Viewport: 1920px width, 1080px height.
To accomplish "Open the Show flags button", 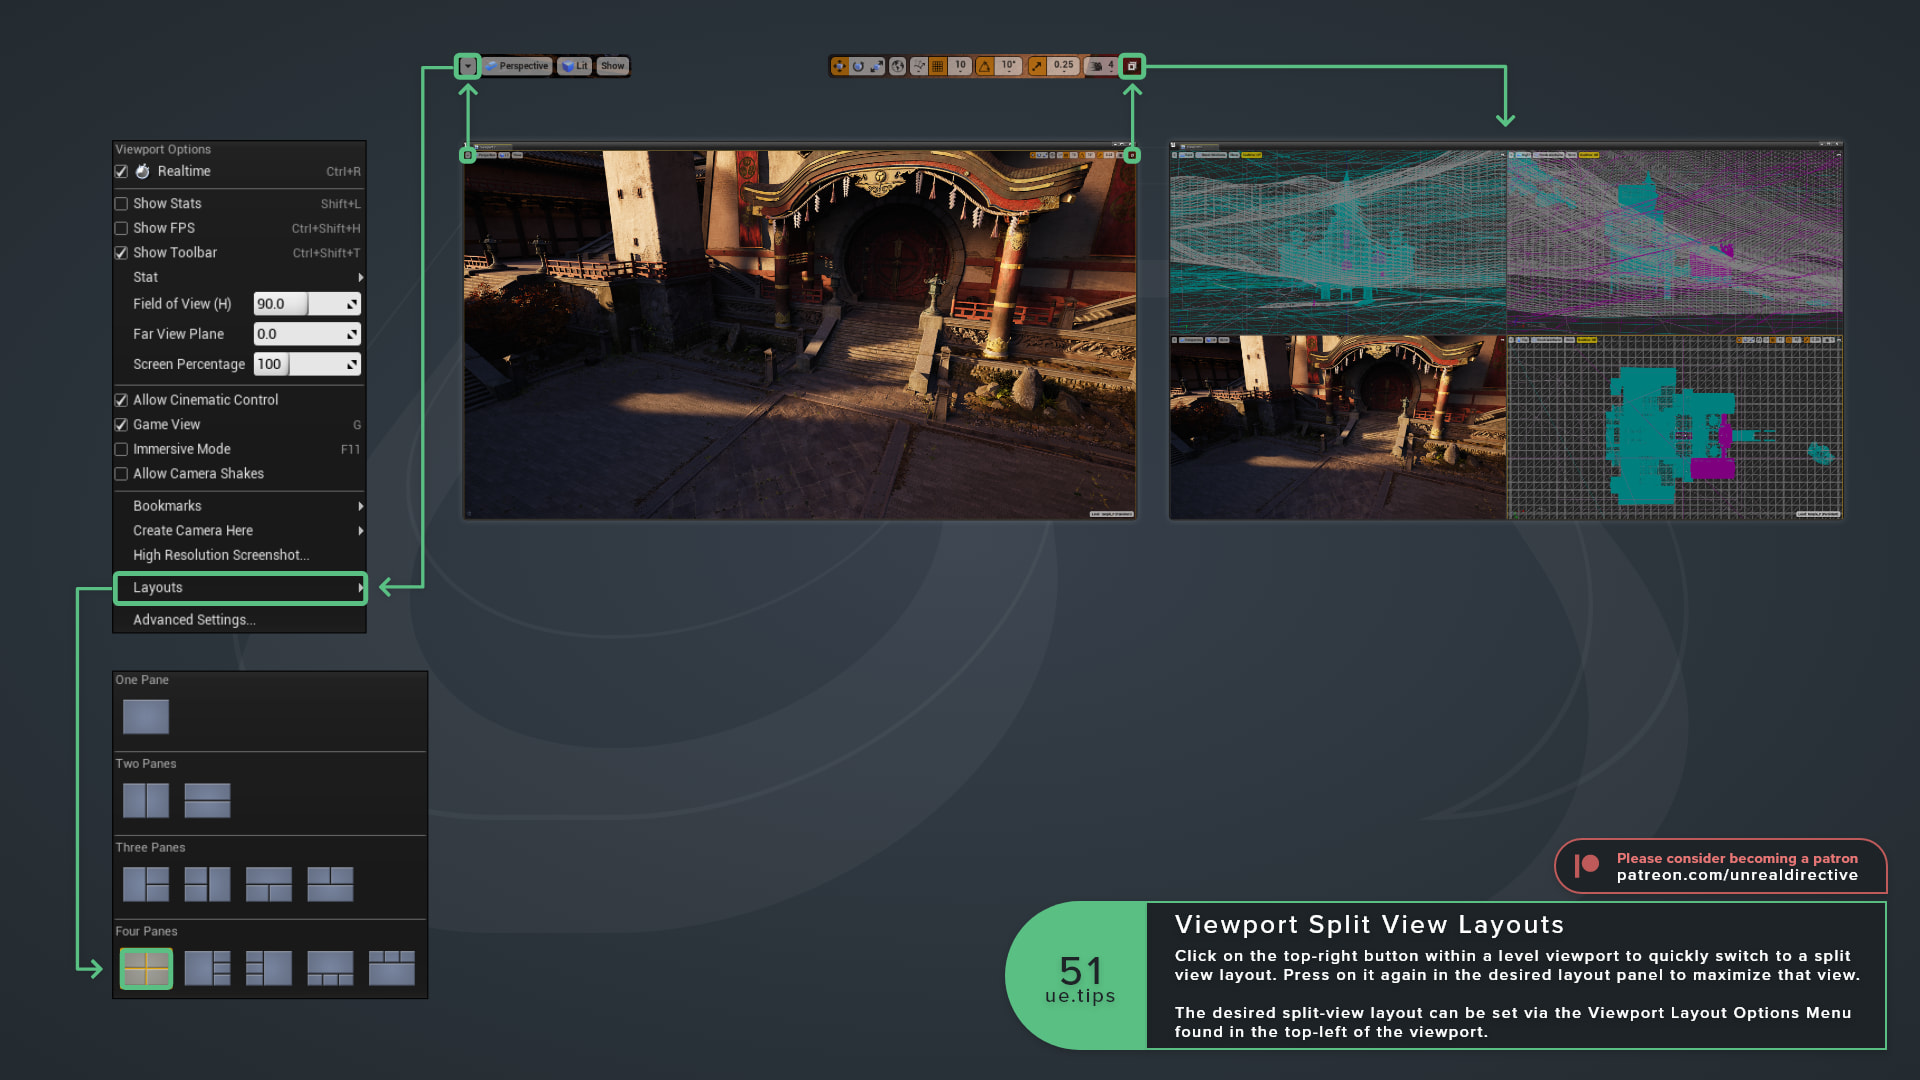I will pyautogui.click(x=613, y=66).
